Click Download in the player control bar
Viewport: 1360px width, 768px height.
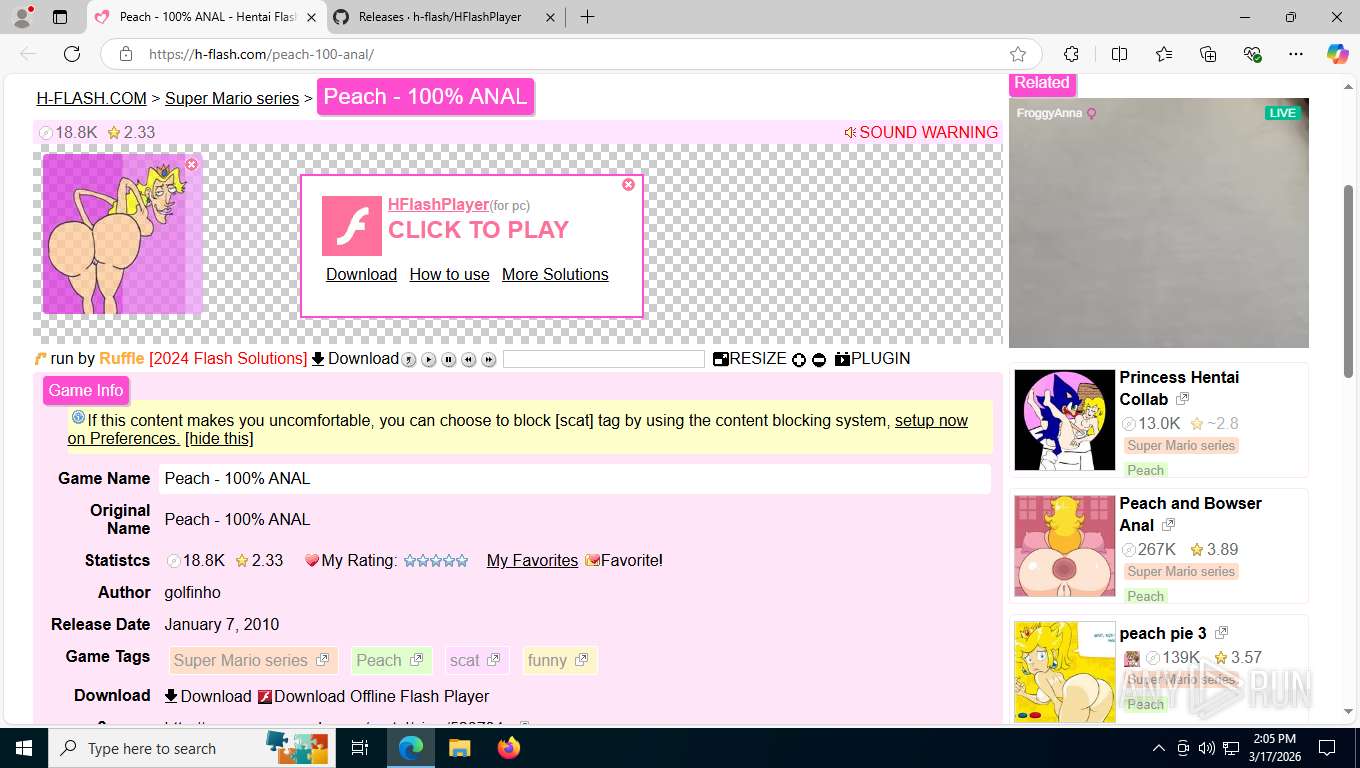[x=355, y=358]
